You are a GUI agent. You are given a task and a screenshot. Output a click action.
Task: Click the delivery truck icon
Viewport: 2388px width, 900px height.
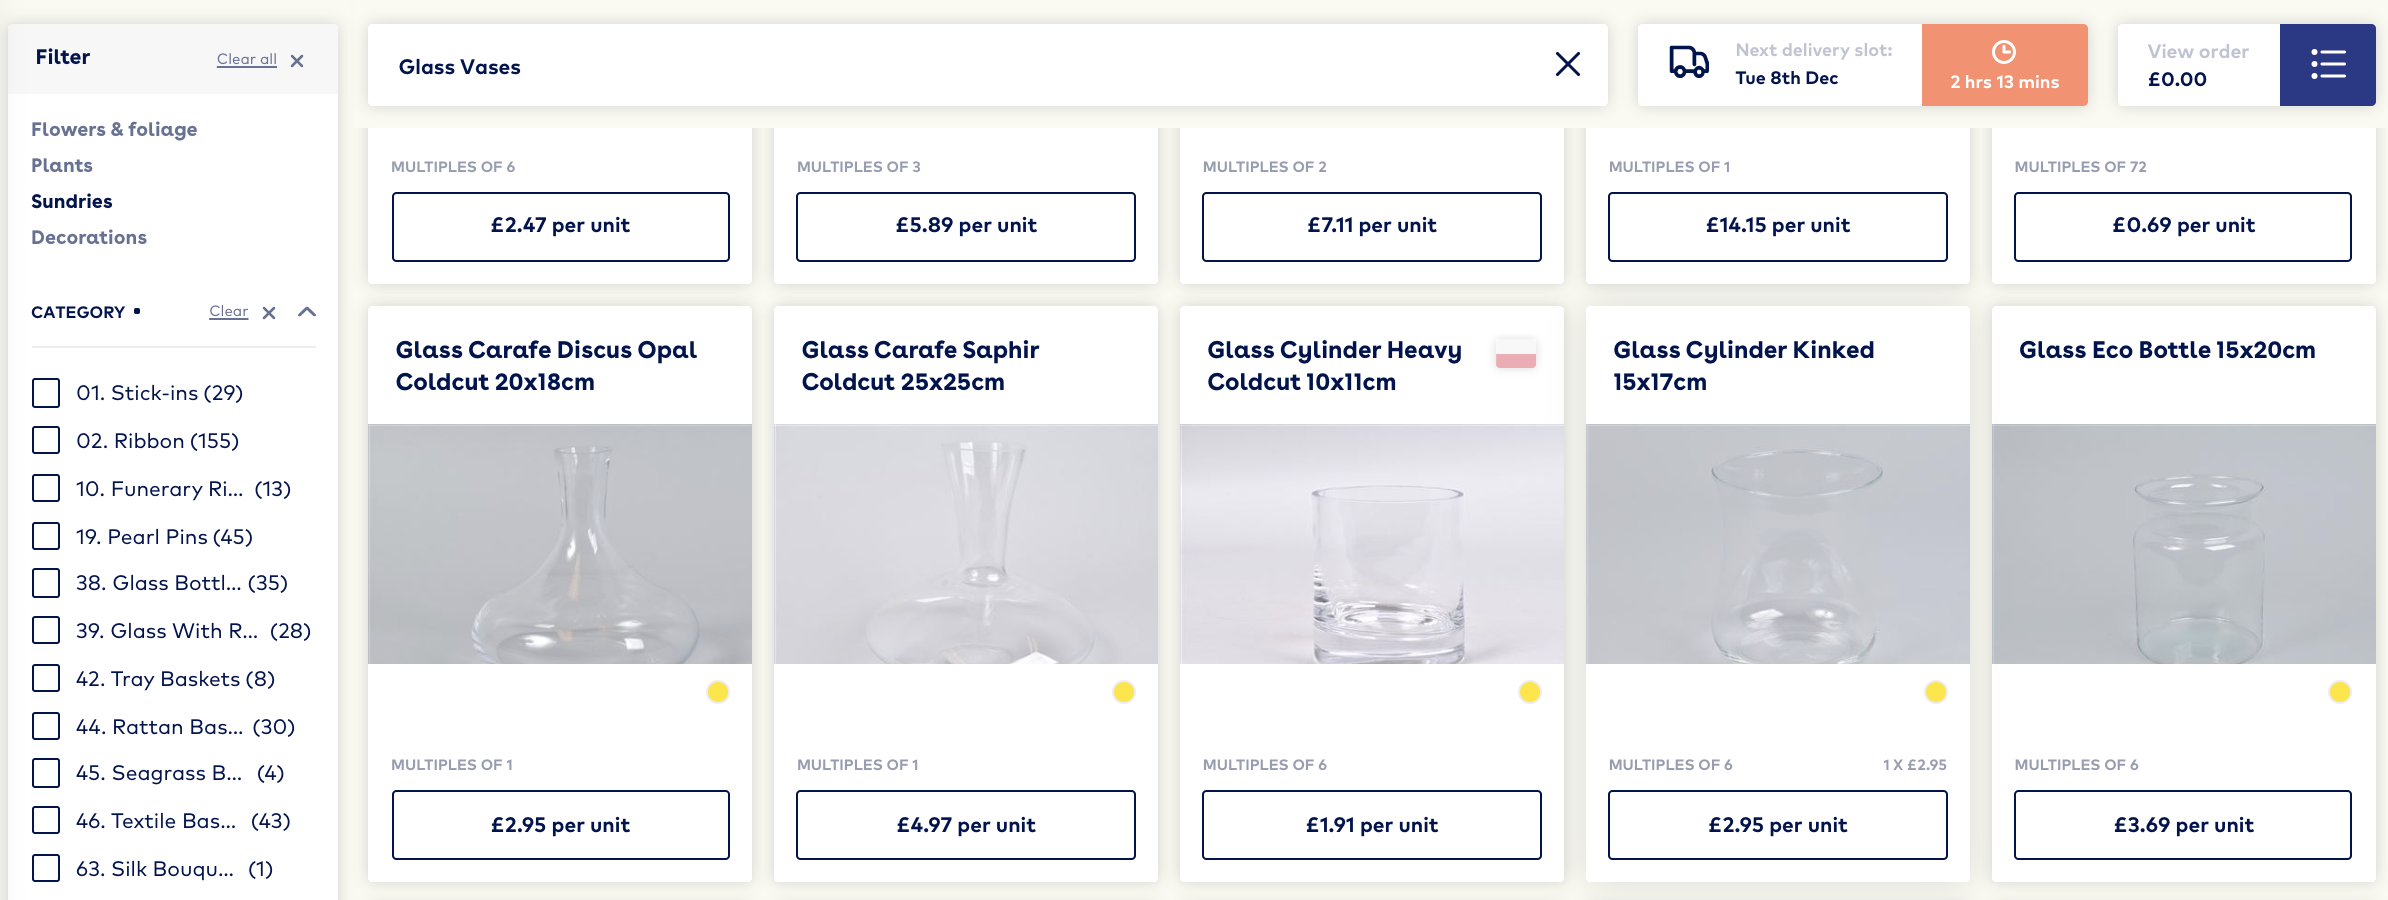(1688, 63)
